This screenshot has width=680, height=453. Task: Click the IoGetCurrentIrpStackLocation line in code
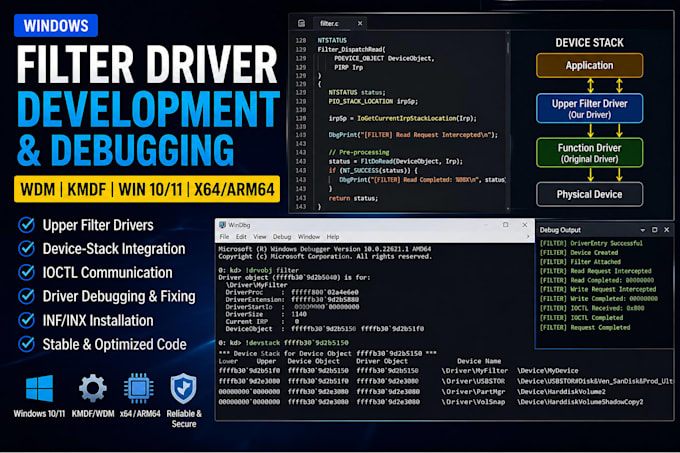(402, 118)
